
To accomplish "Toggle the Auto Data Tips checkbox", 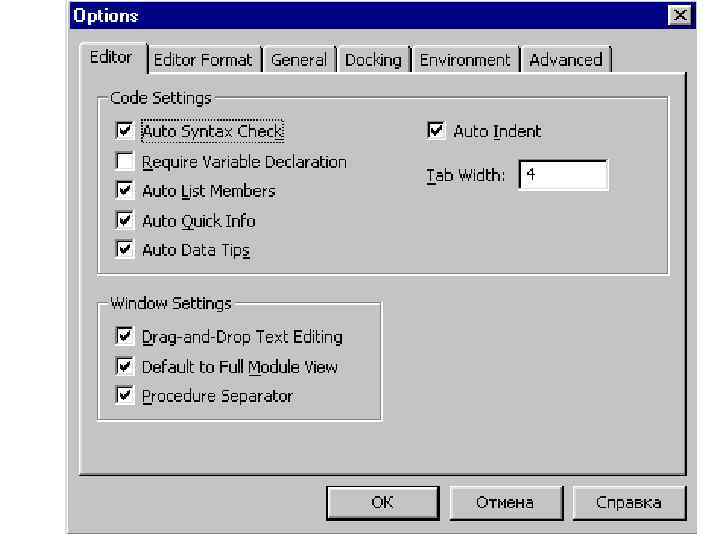I will click(x=125, y=250).
